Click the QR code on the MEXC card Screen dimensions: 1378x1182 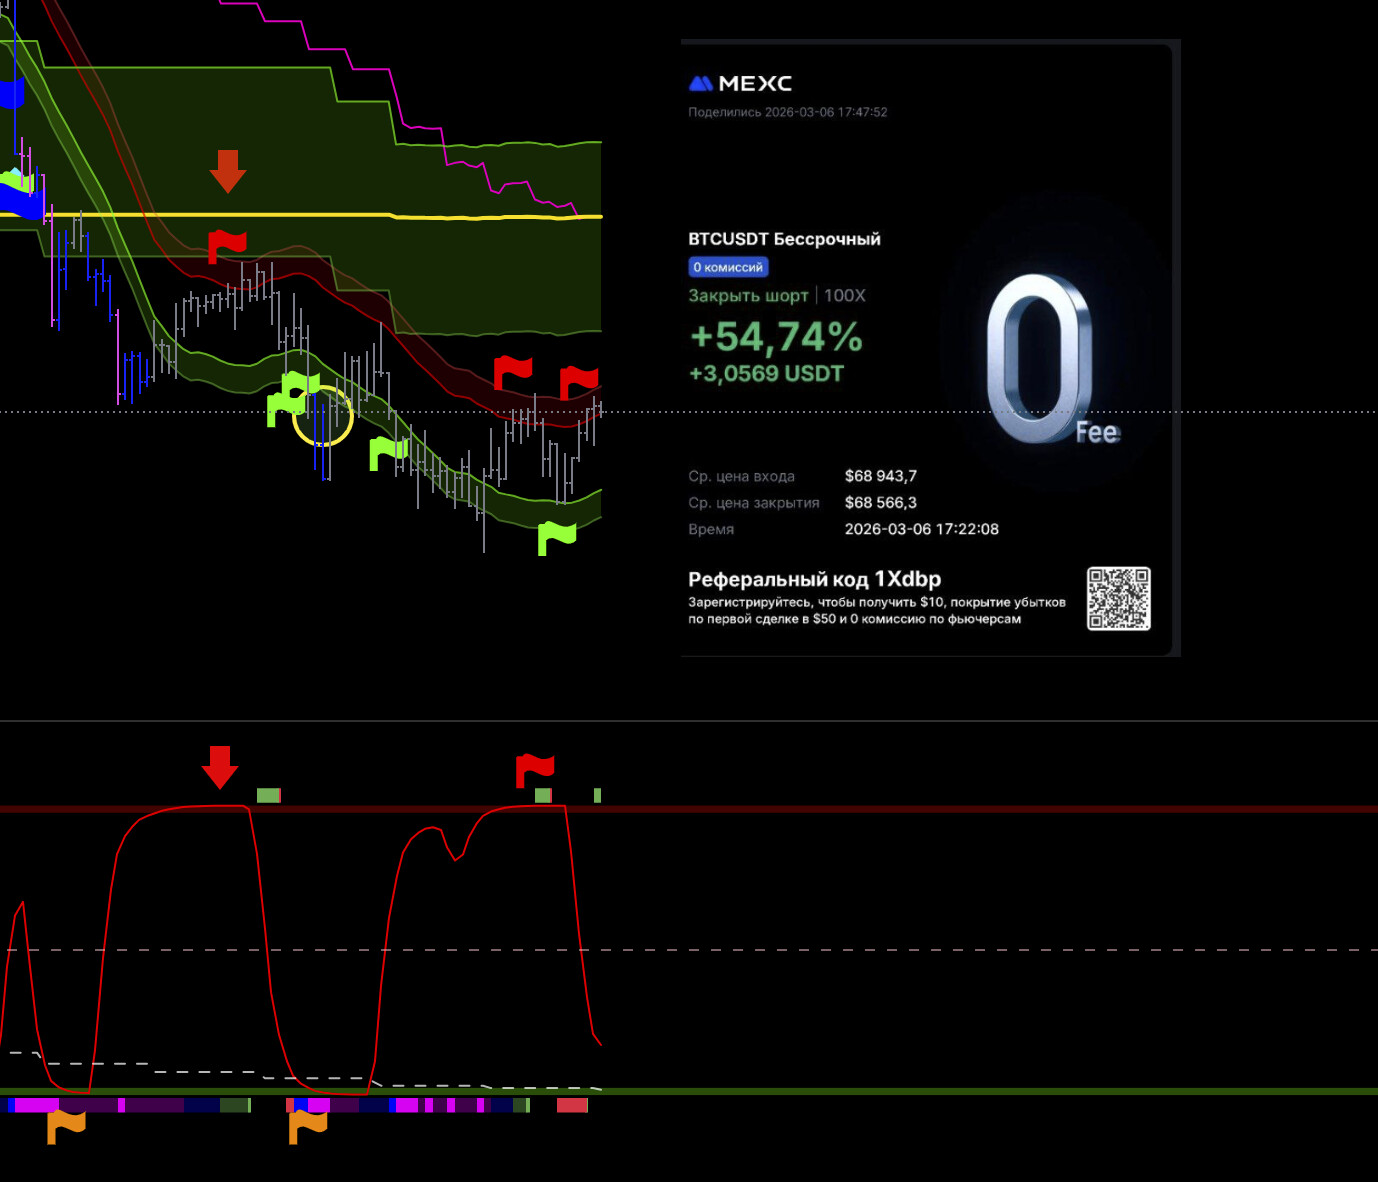pos(1118,599)
